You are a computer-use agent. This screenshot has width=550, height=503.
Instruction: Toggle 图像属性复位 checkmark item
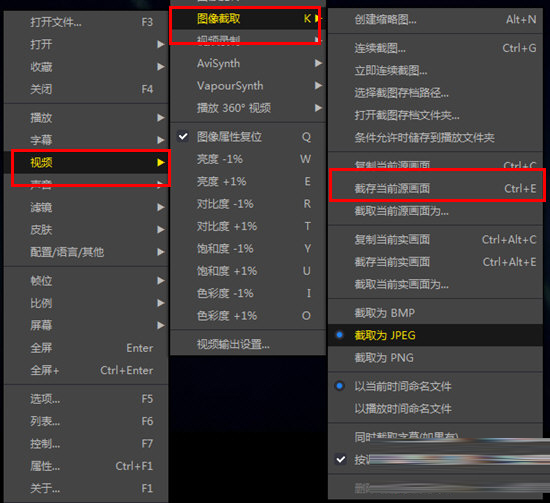(x=248, y=137)
